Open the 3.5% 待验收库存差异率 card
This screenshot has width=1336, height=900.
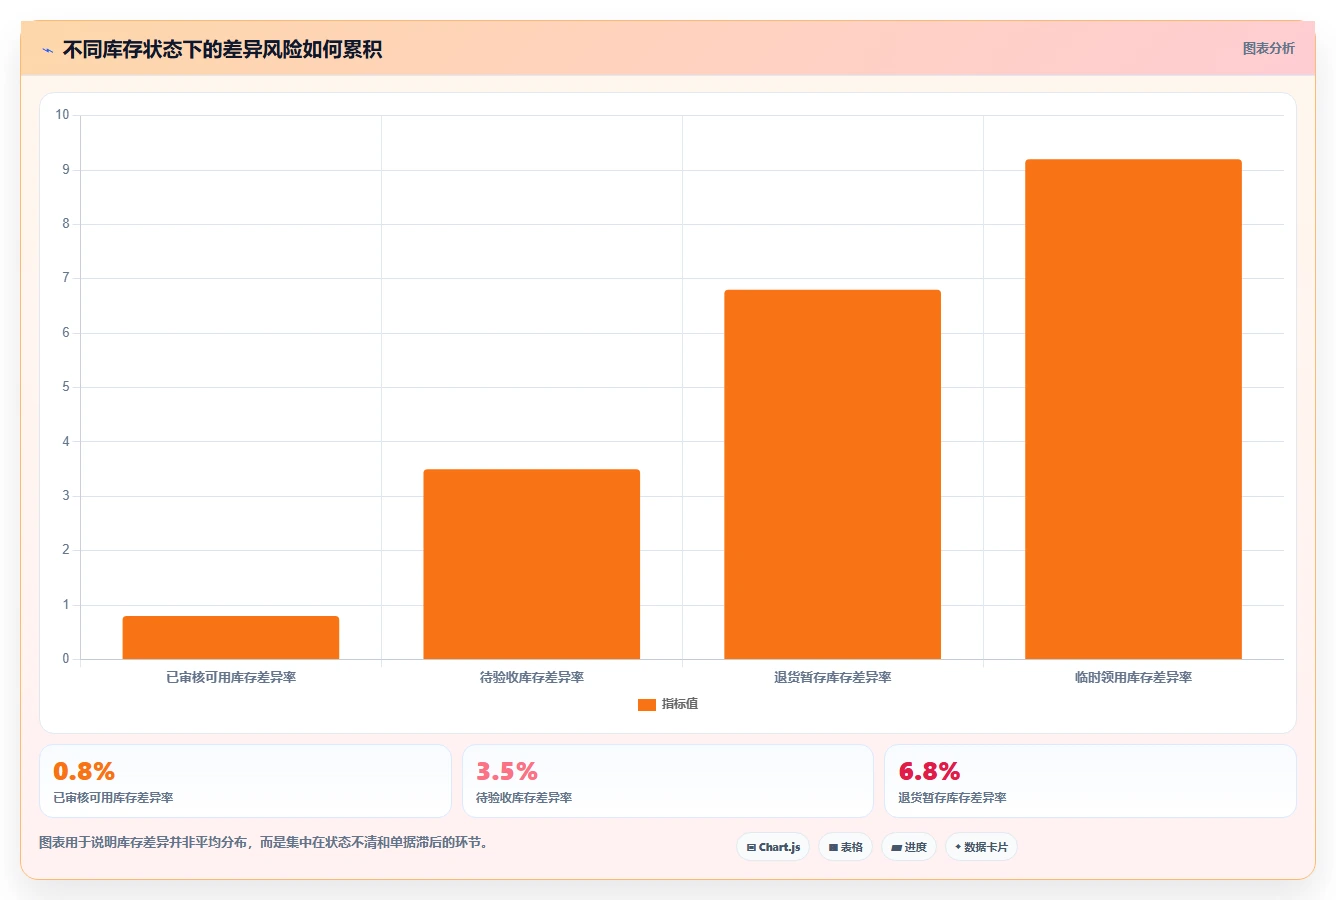click(x=668, y=781)
